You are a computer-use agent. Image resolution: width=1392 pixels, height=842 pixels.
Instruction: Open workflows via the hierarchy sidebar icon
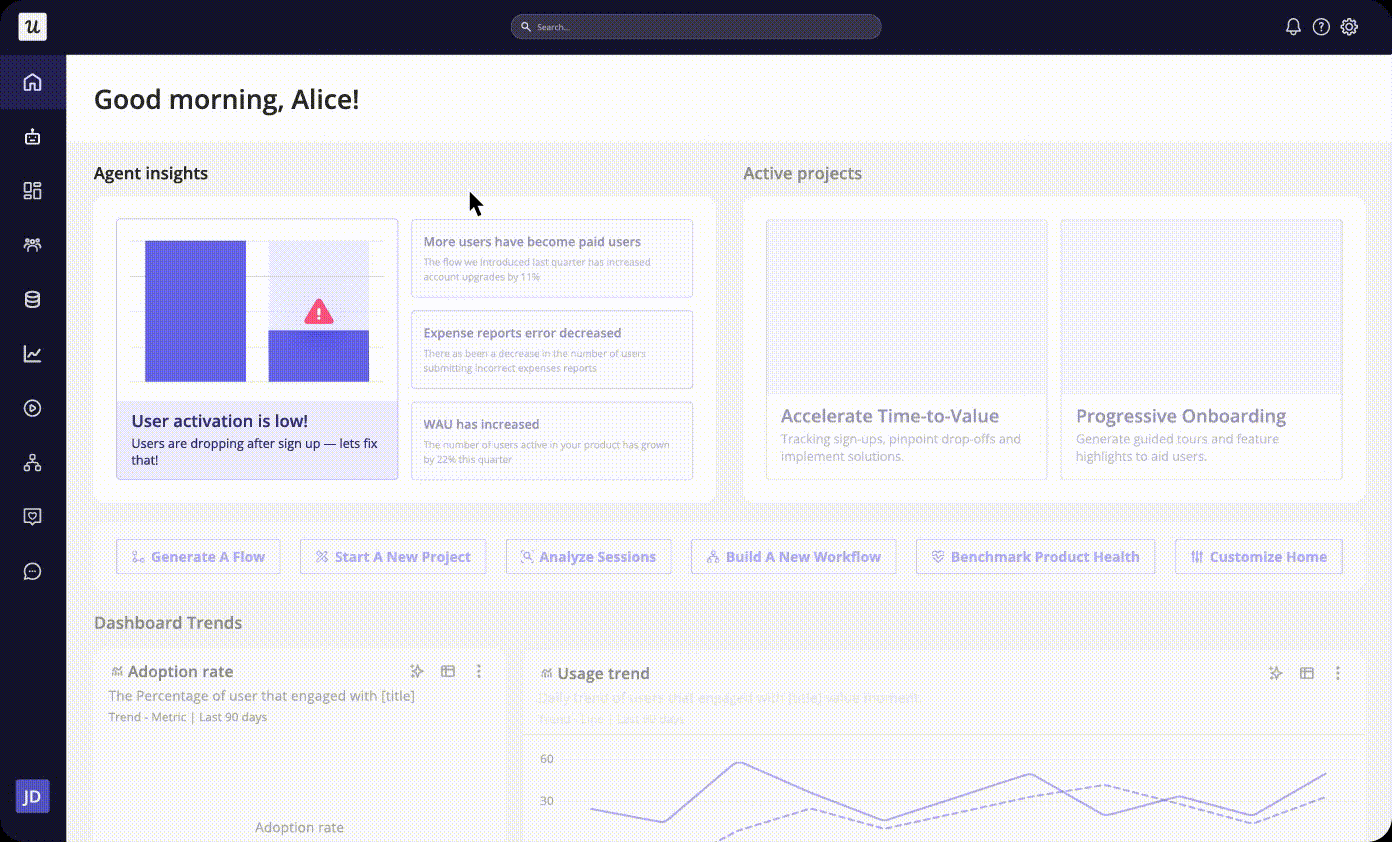coord(32,462)
